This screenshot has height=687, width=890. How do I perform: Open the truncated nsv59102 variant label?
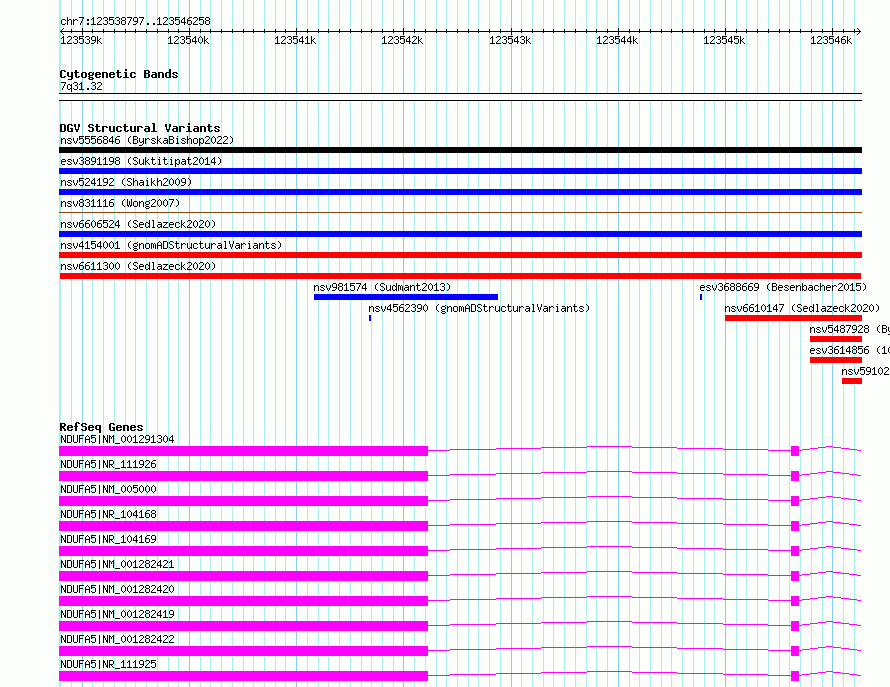point(865,371)
